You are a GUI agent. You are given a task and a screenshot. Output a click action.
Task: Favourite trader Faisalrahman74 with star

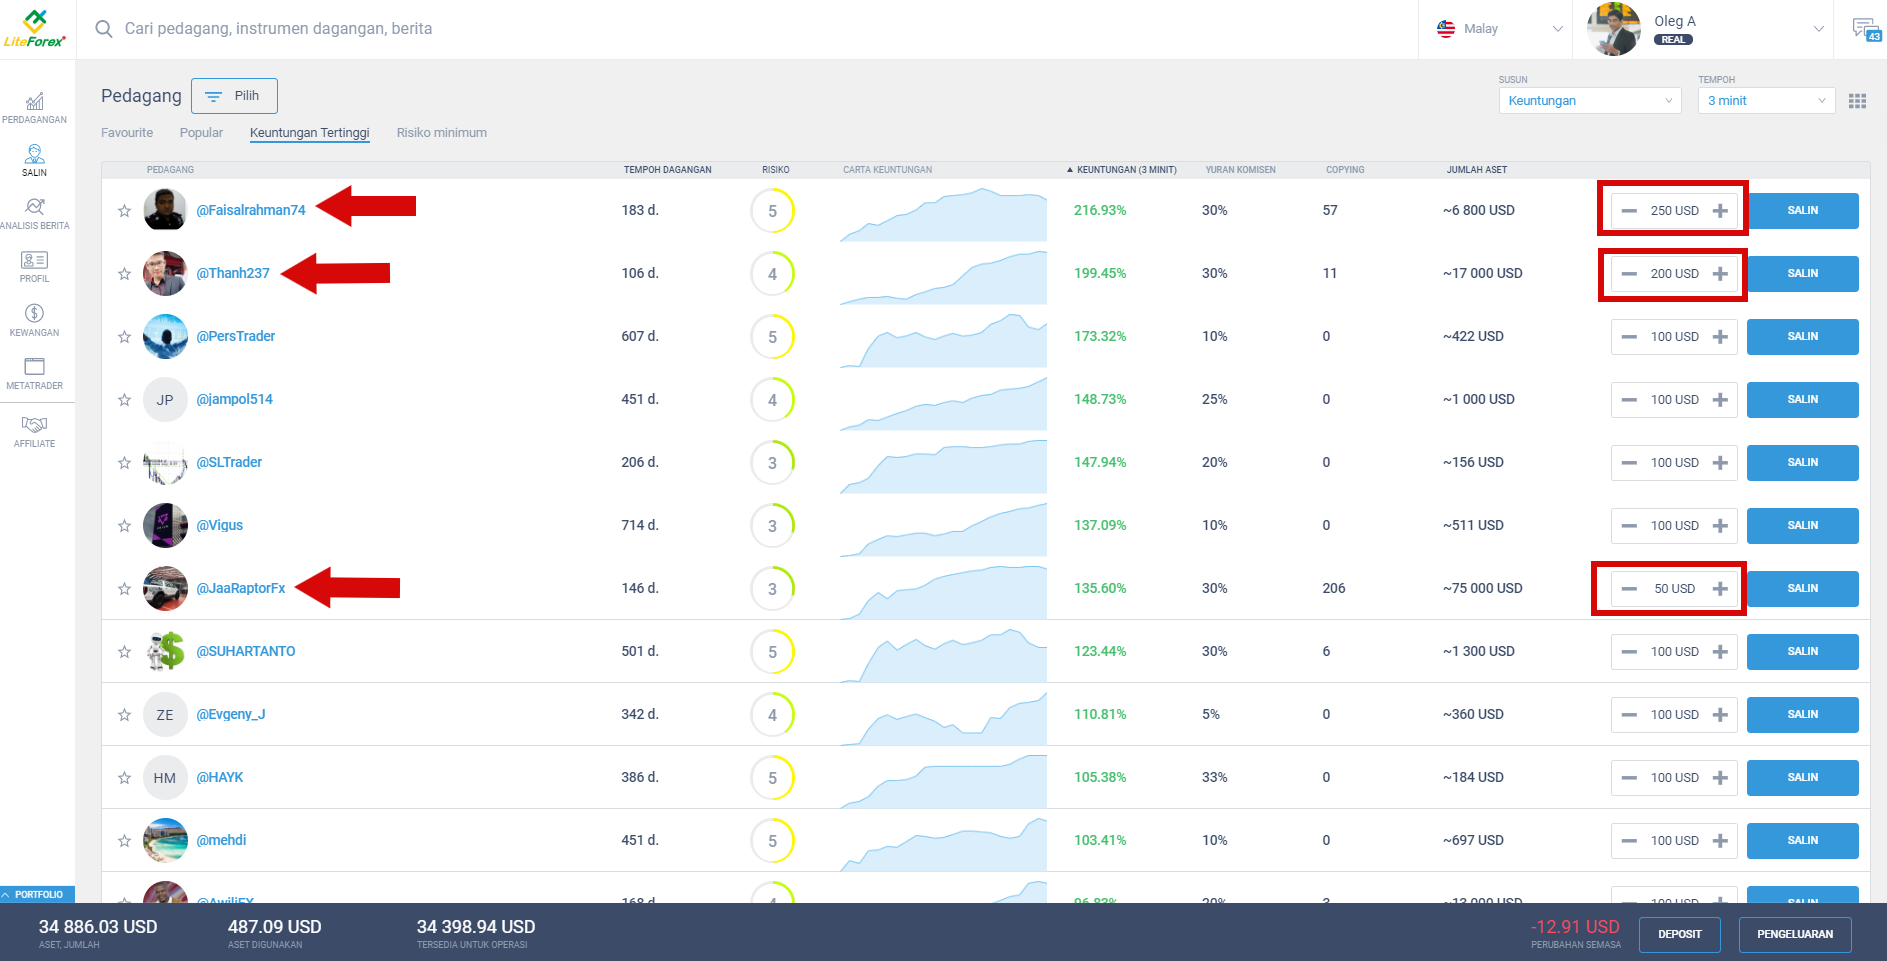[124, 211]
